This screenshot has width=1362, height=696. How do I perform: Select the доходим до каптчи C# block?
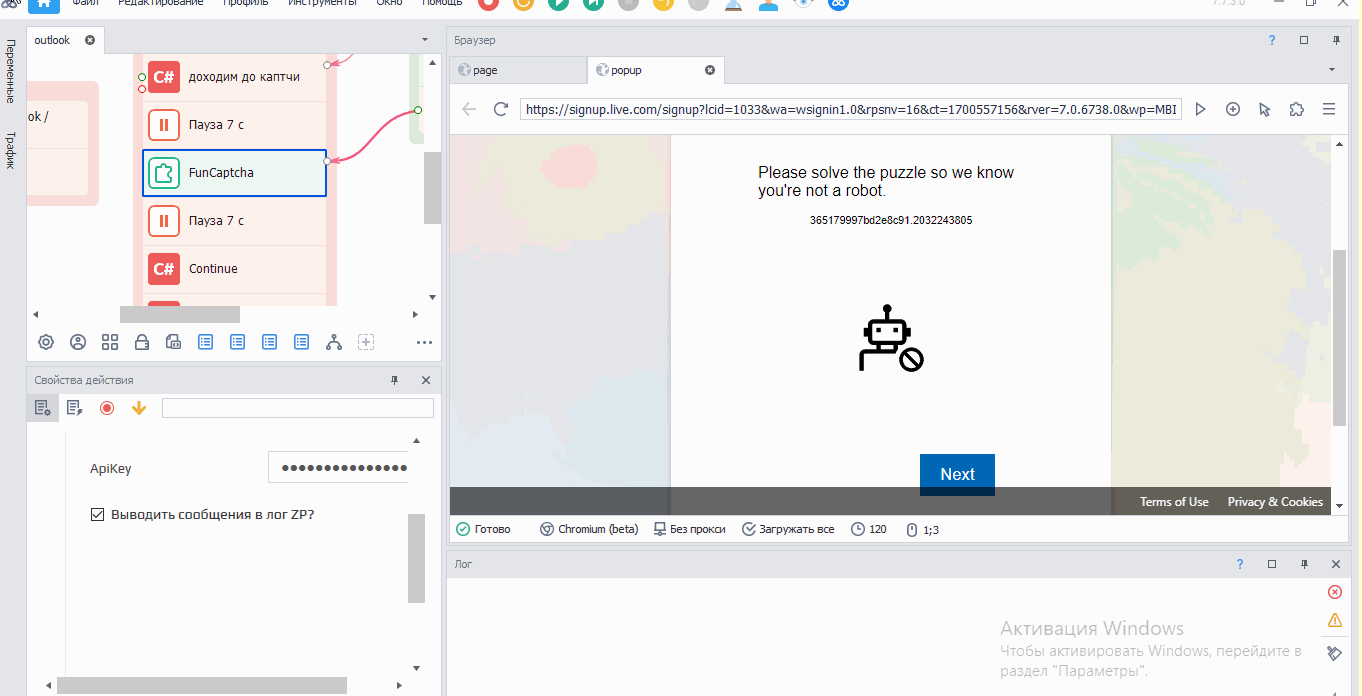point(235,77)
